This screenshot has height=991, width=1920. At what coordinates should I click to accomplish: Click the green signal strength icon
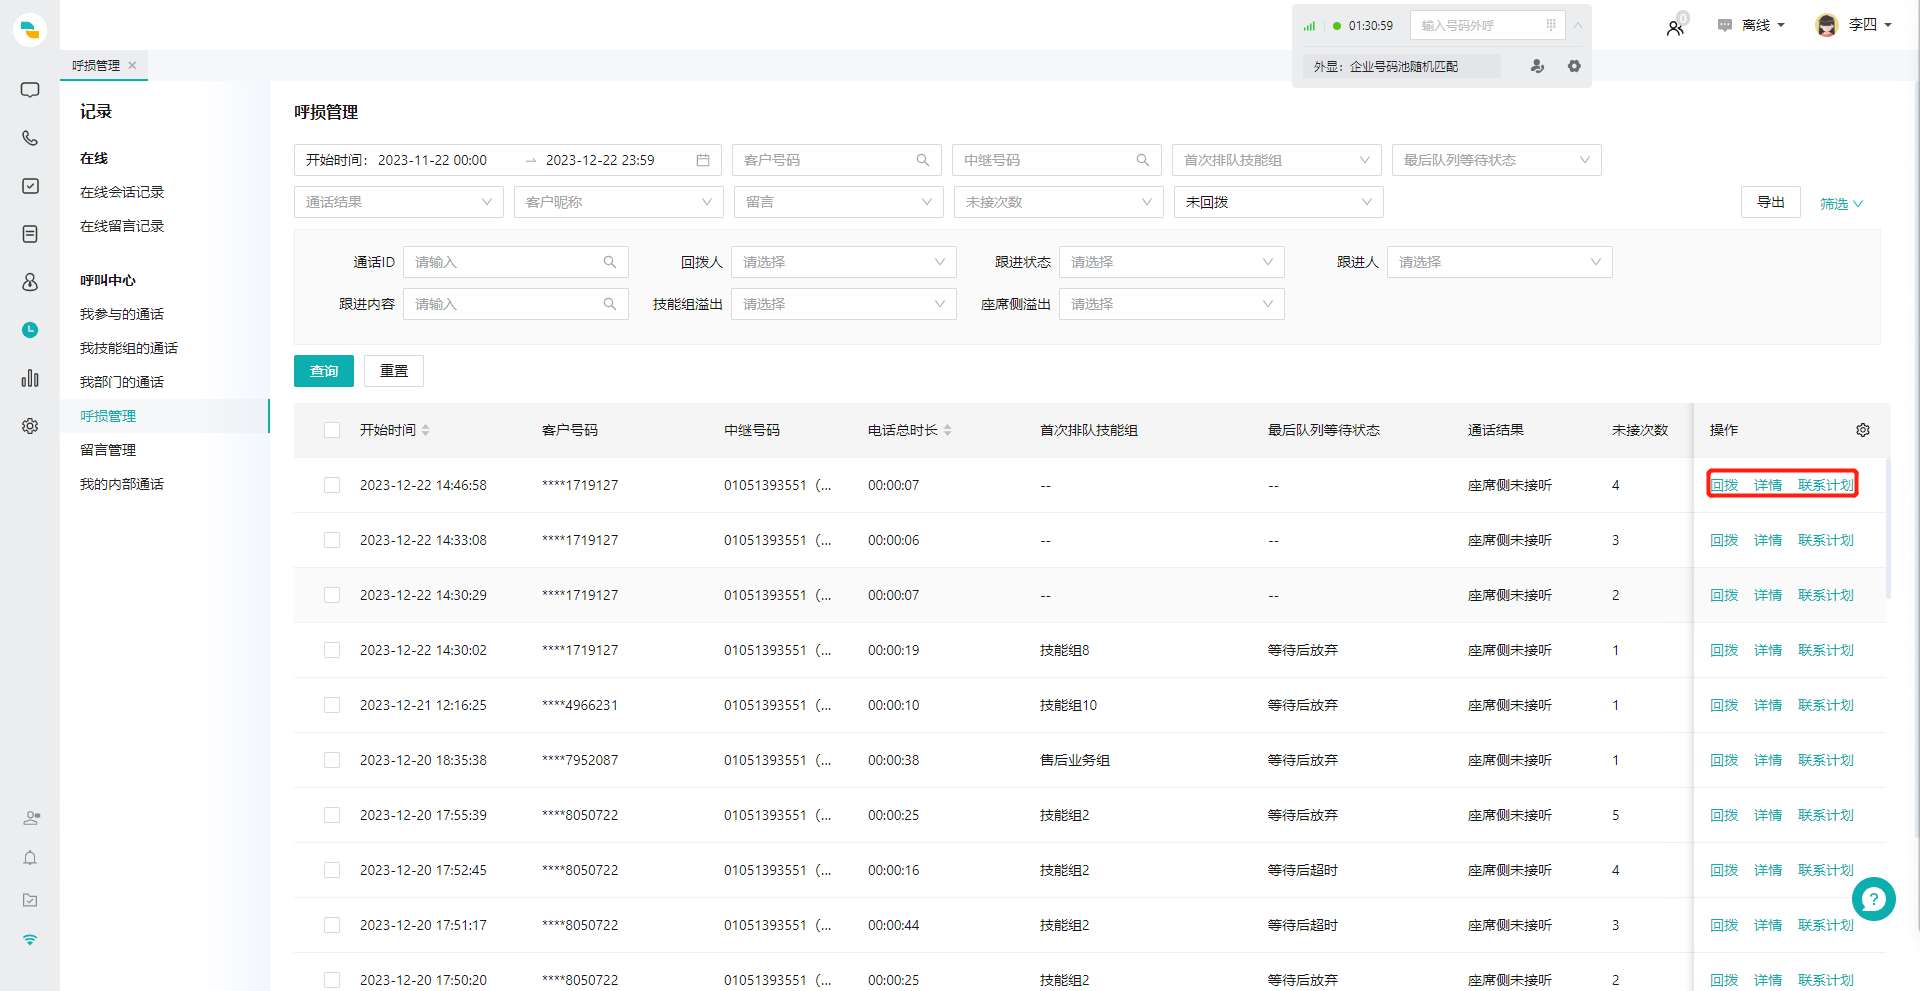[x=1309, y=26]
